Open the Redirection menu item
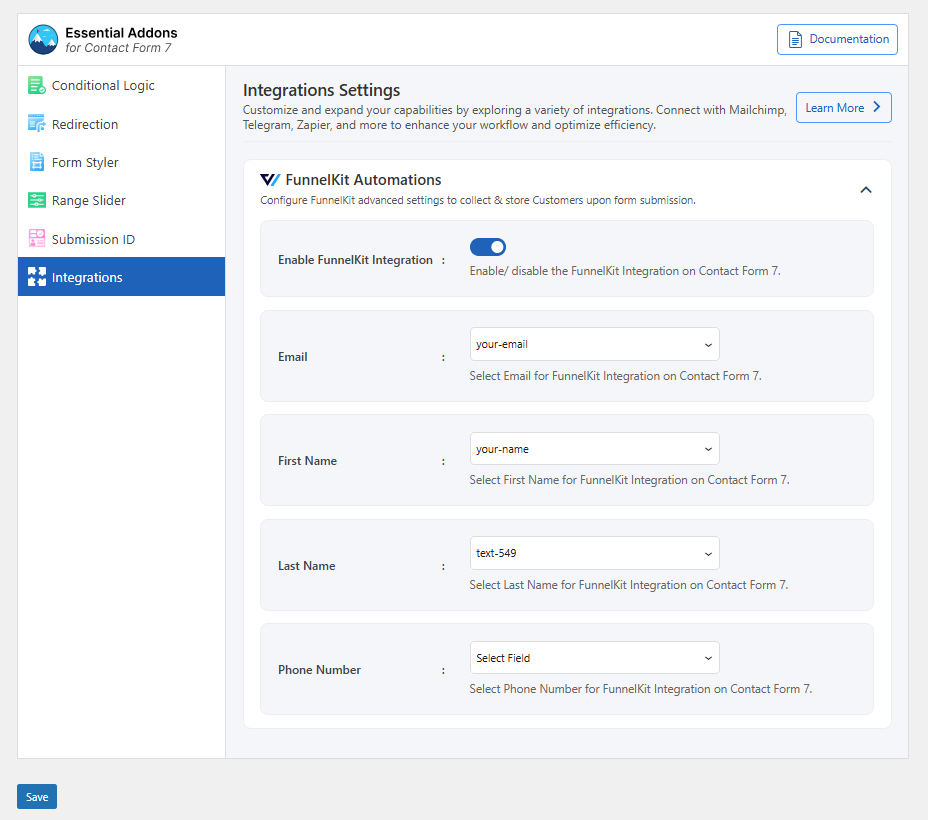The image size is (928, 820). (x=121, y=124)
